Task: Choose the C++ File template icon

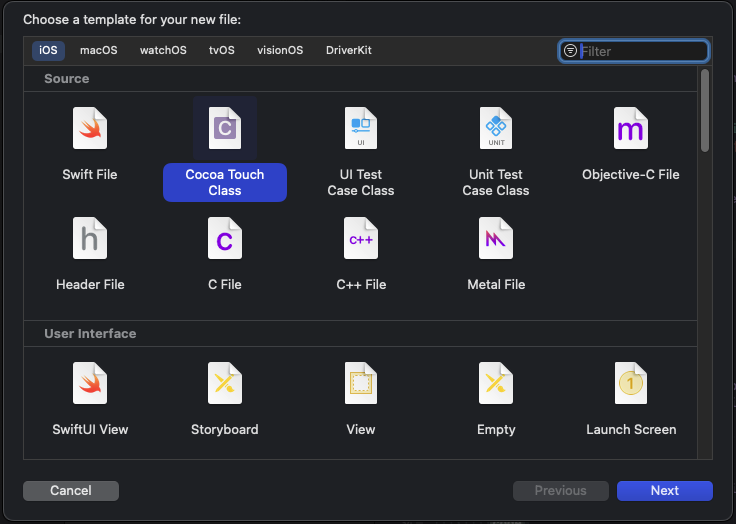Action: coord(360,238)
